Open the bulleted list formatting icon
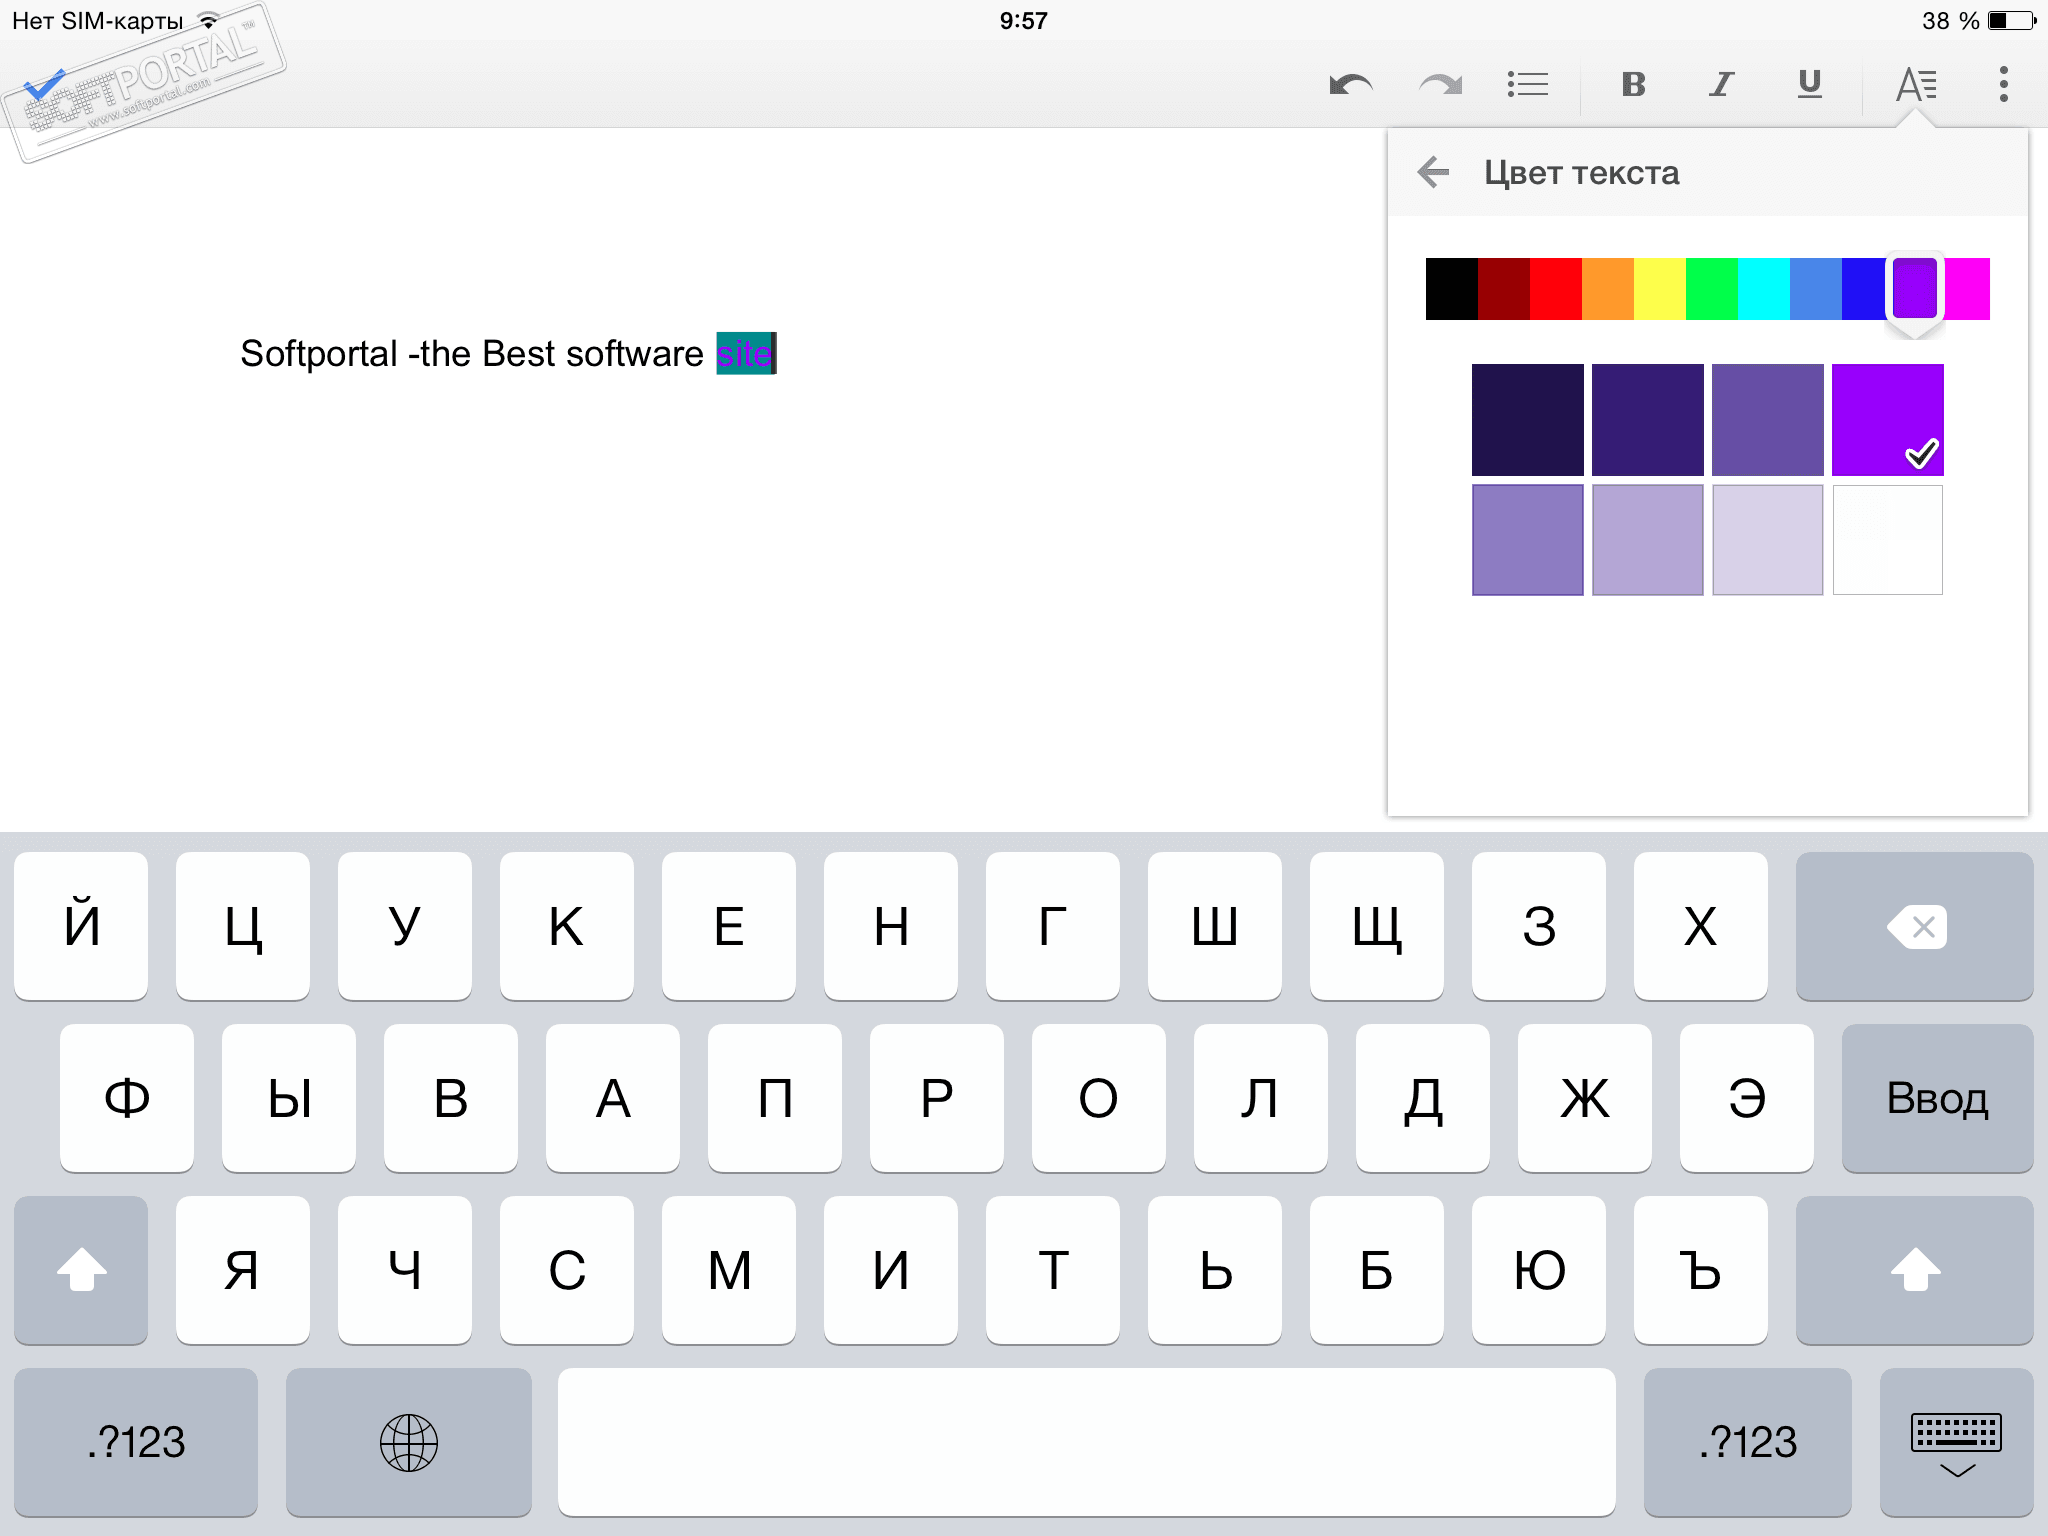 (1527, 85)
